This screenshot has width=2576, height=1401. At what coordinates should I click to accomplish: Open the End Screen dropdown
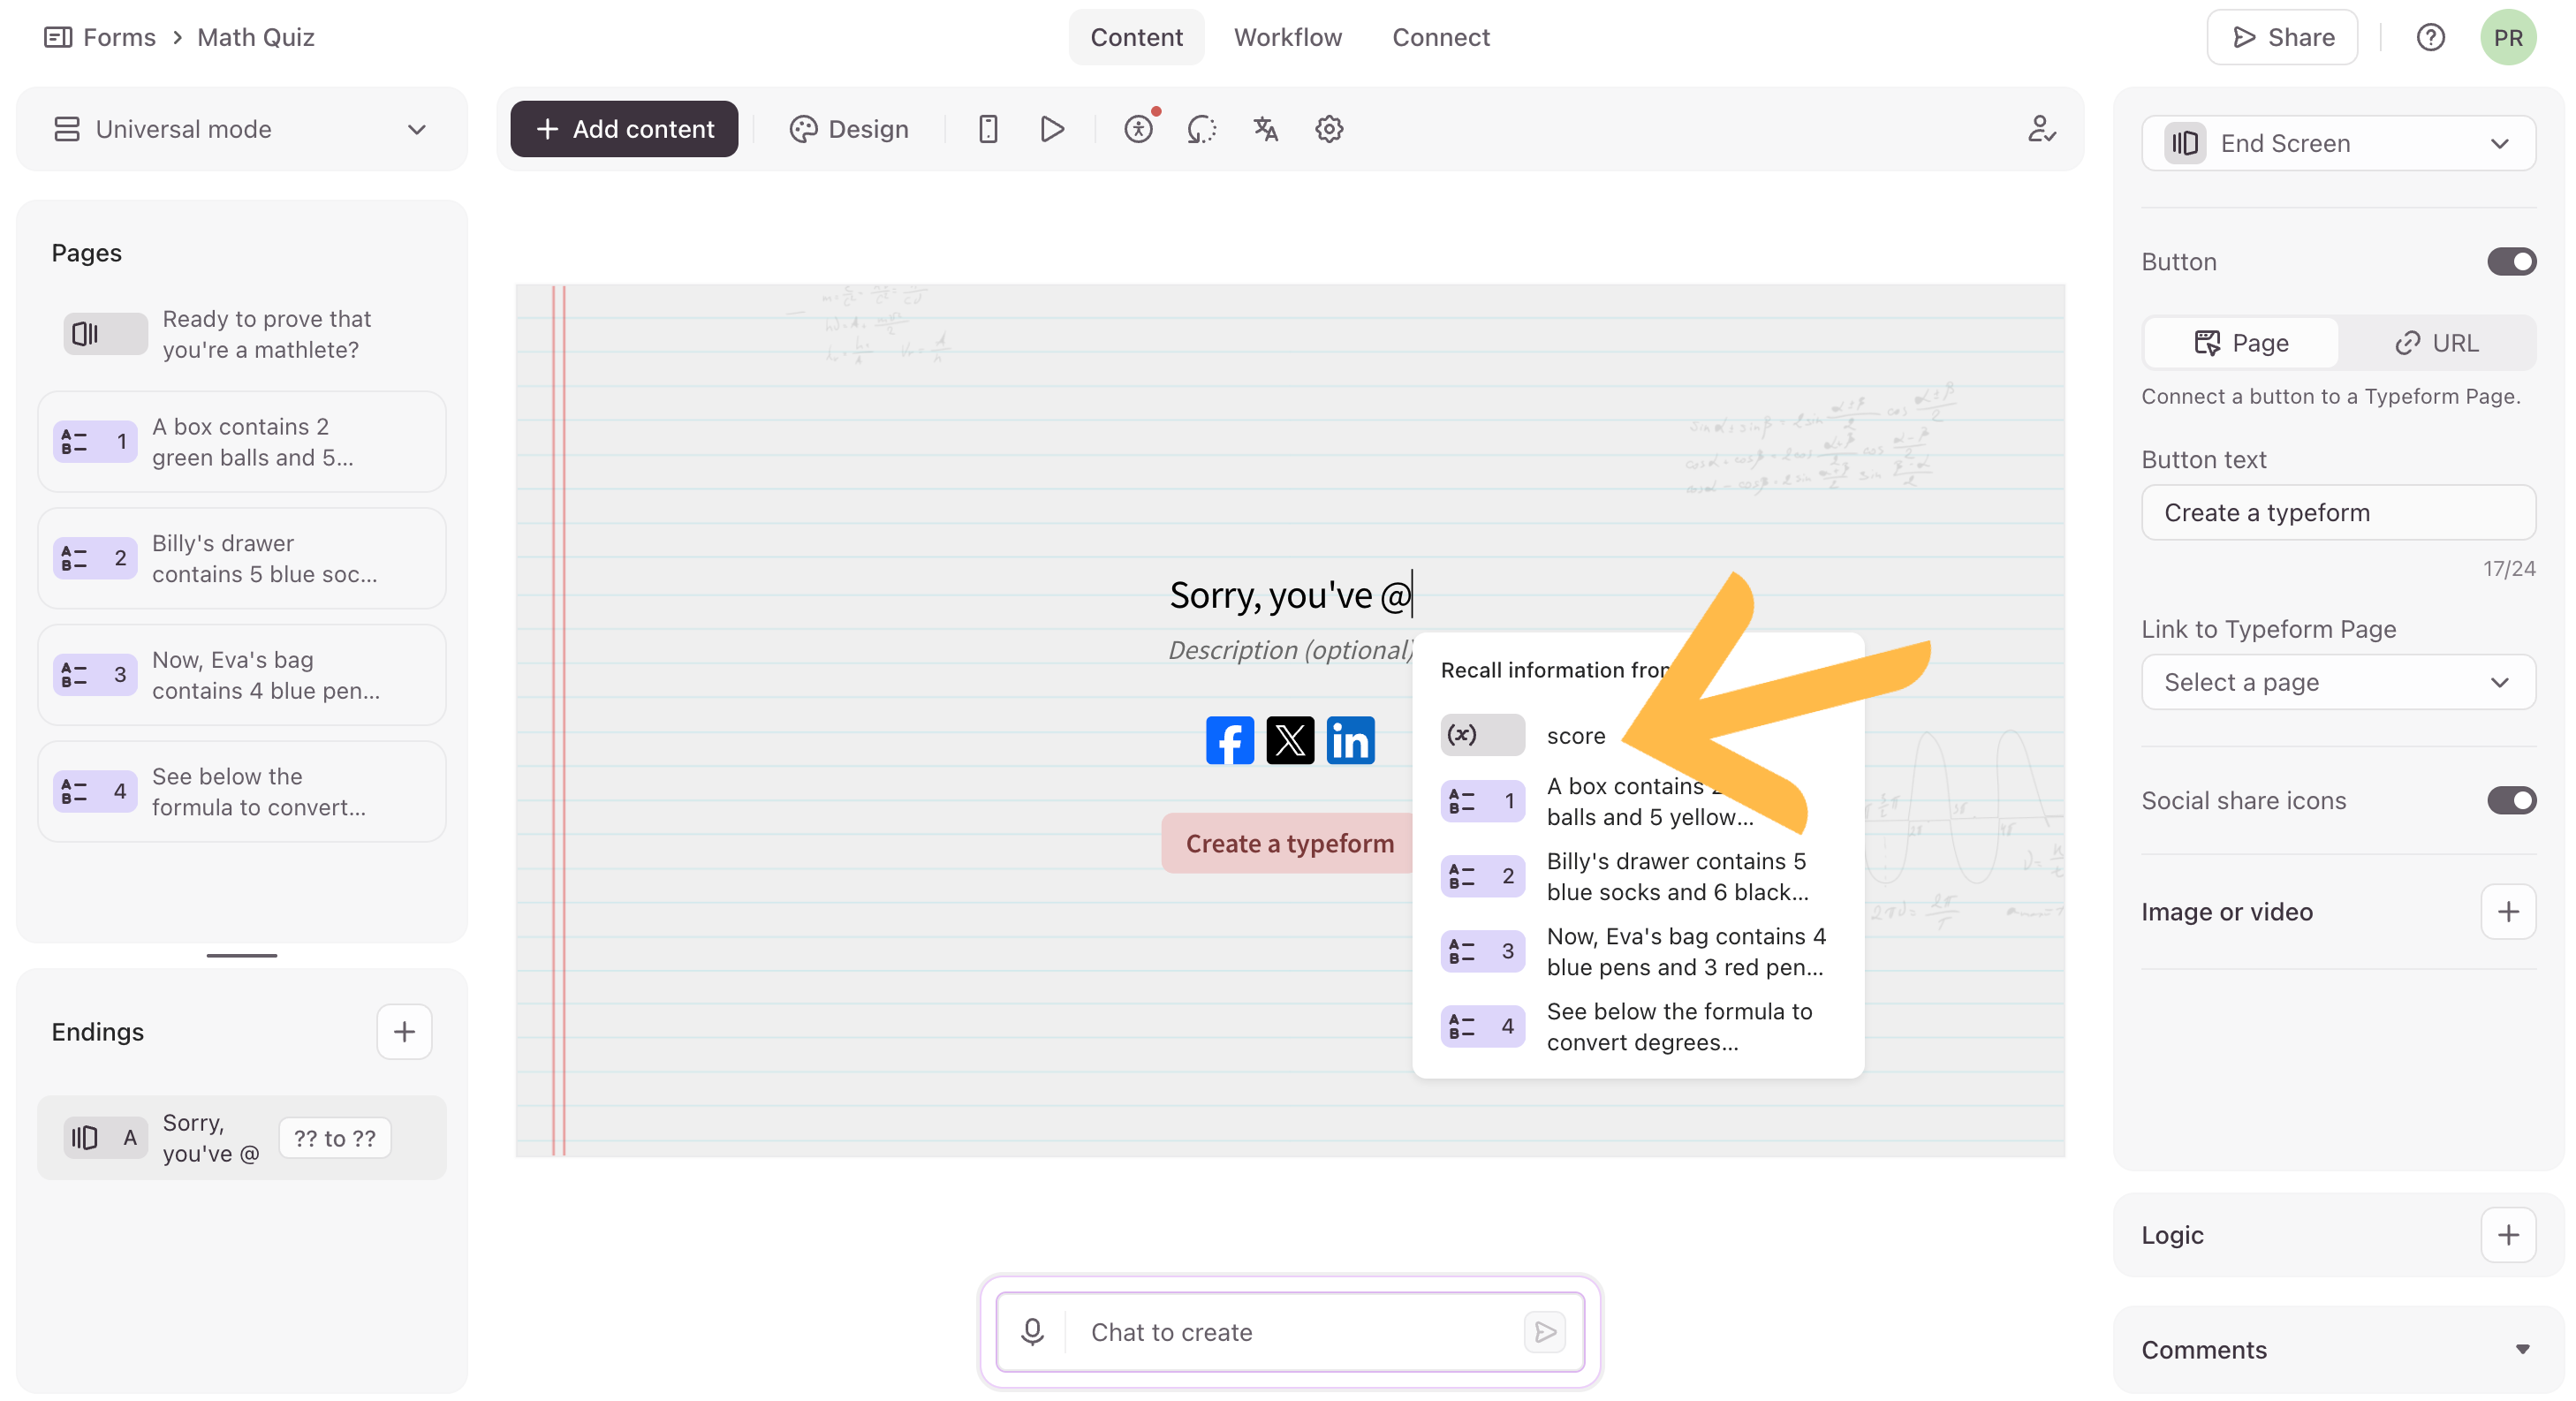click(x=2338, y=143)
